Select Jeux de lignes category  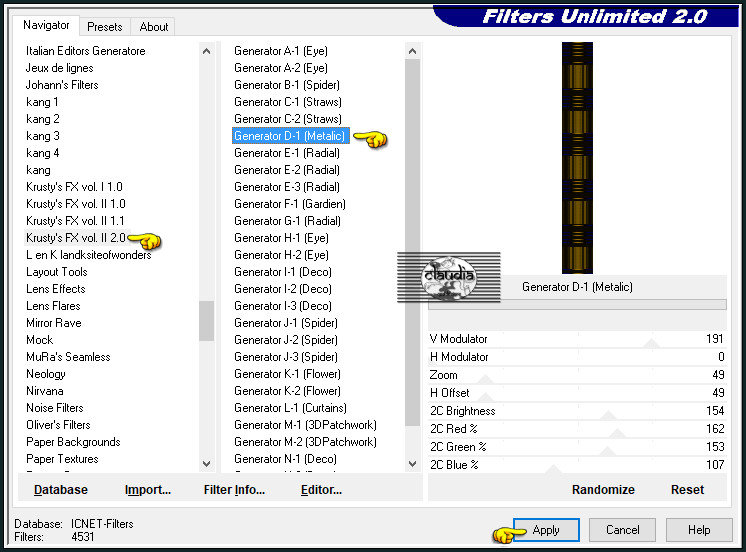(x=59, y=68)
